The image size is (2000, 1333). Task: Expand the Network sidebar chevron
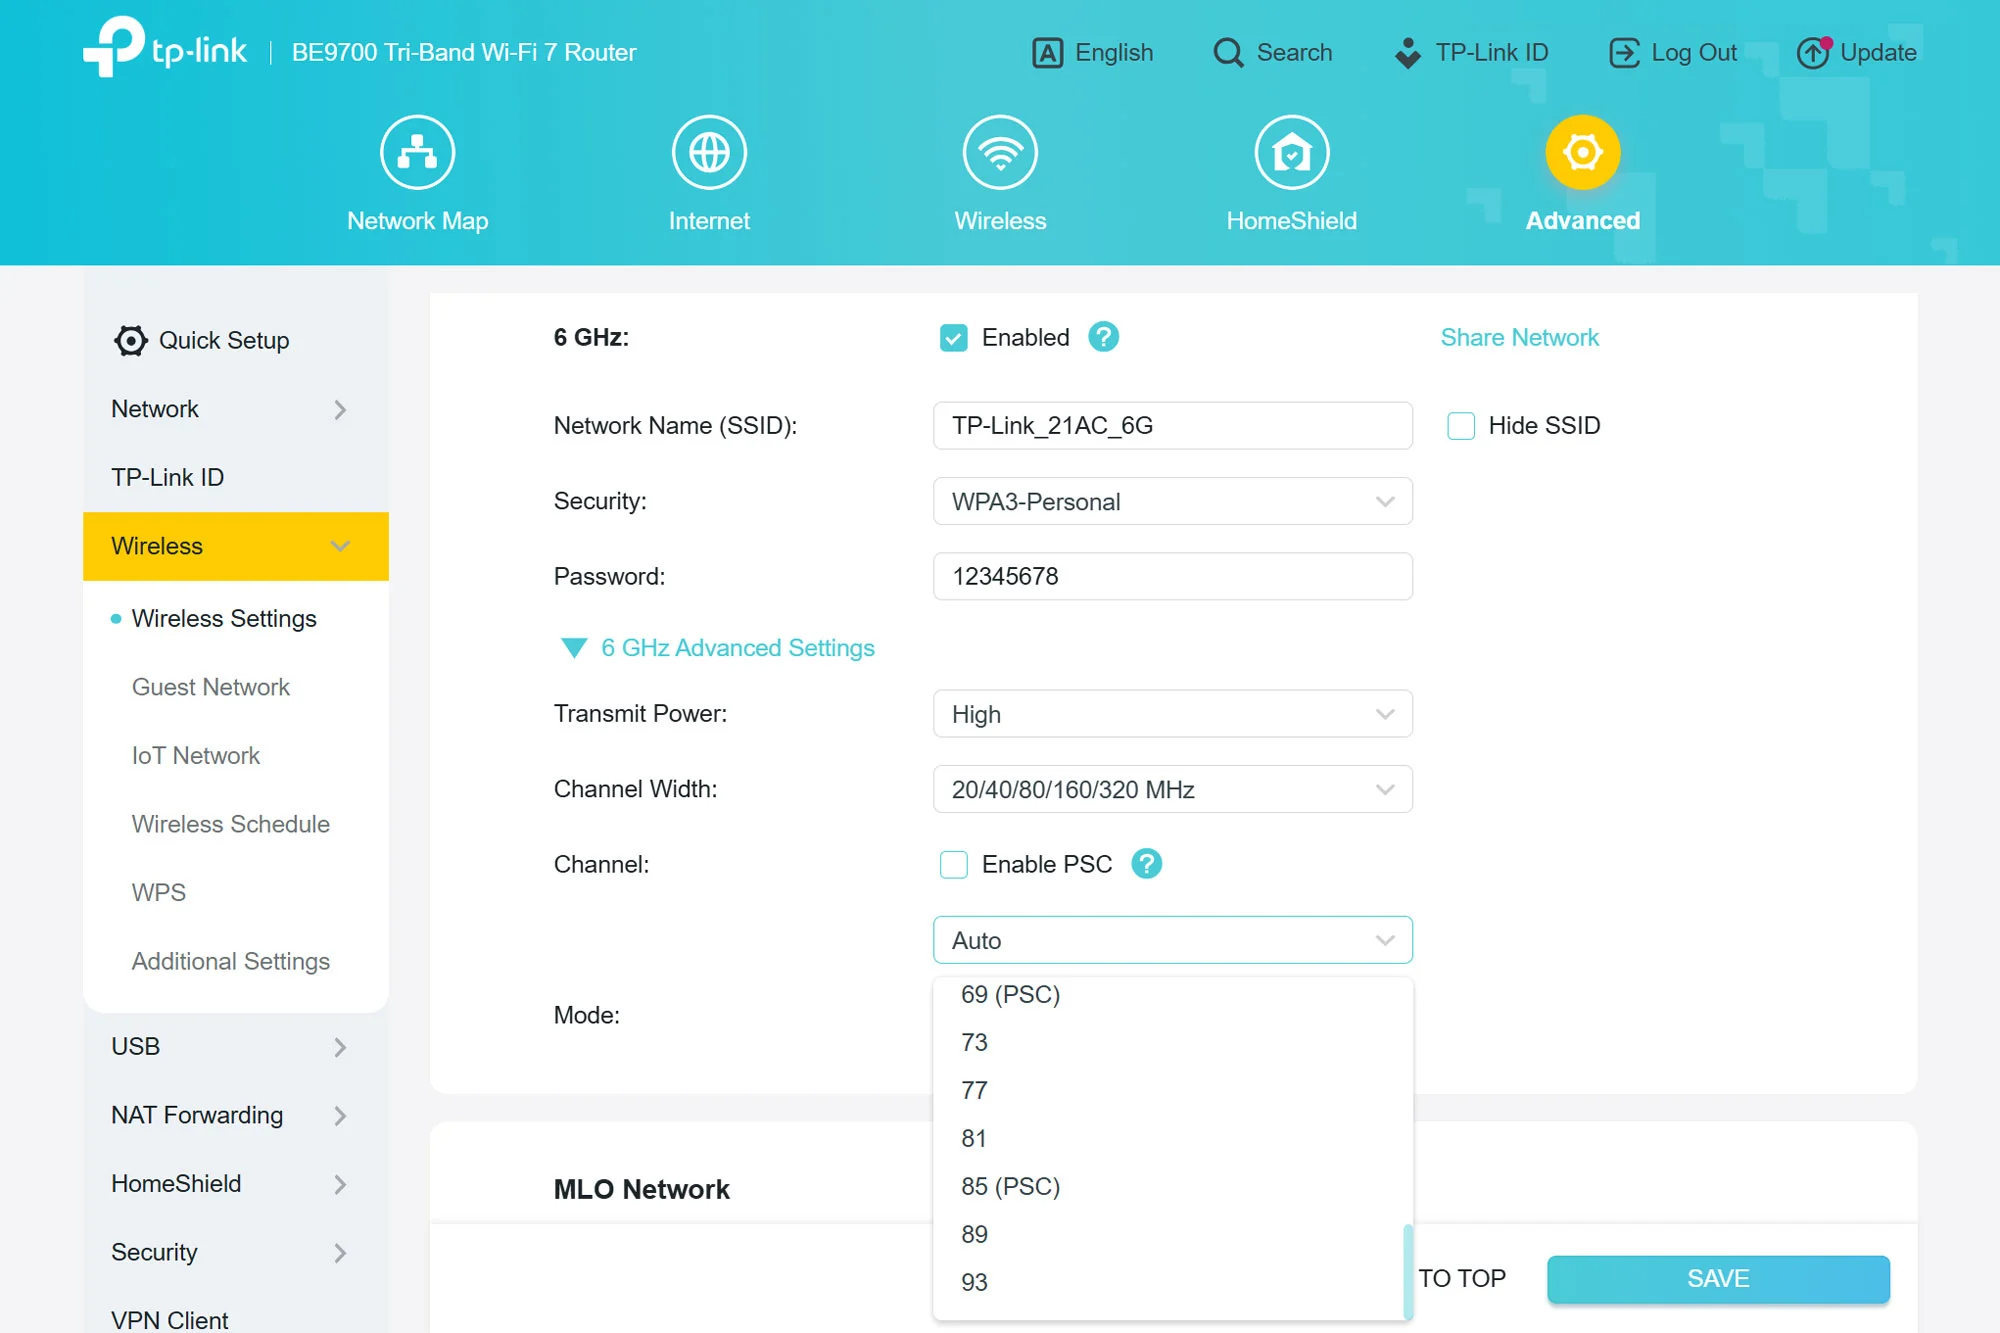[x=340, y=410]
